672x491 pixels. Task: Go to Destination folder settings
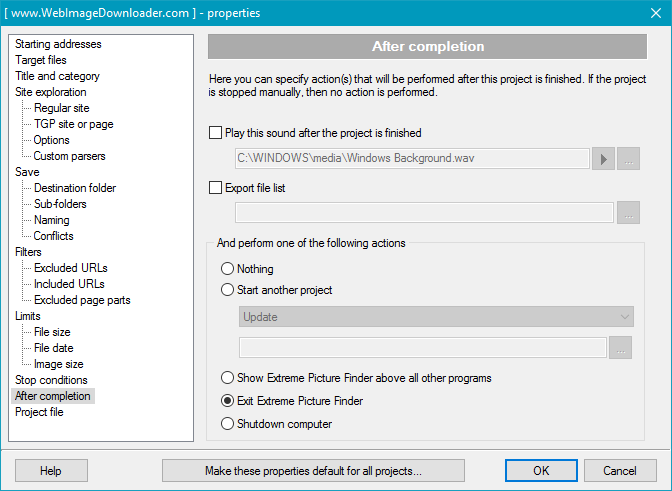(75, 188)
